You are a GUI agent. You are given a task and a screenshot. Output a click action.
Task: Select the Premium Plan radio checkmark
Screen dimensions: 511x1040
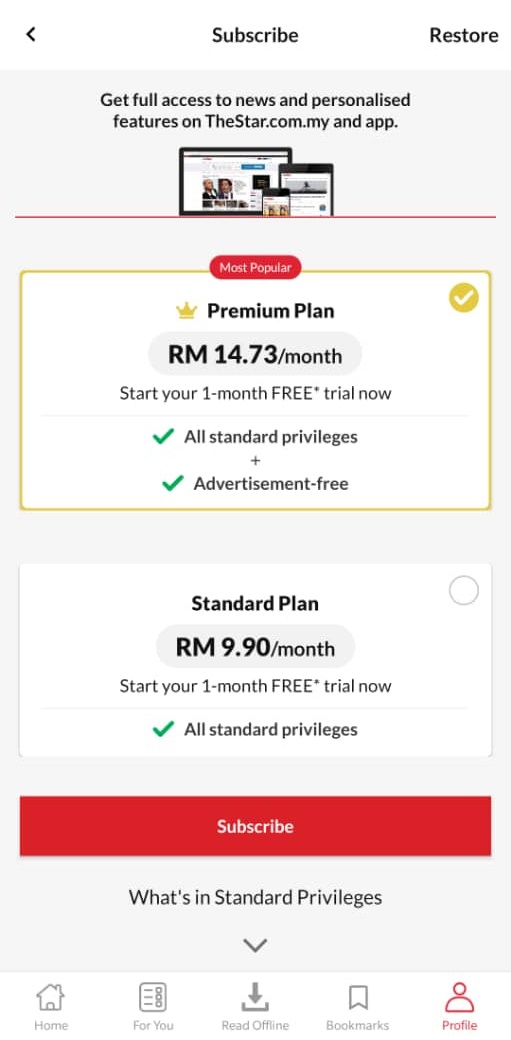tap(463, 298)
